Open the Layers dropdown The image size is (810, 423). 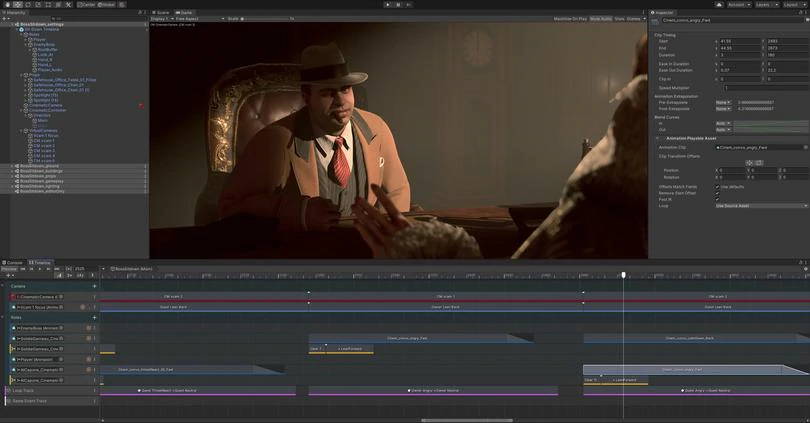pyautogui.click(x=767, y=5)
